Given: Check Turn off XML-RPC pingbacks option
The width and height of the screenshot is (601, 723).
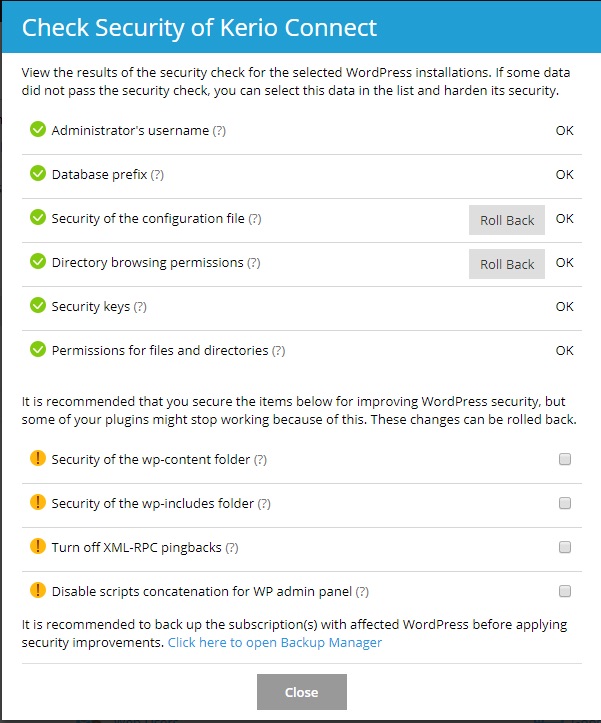Looking at the screenshot, I should (565, 548).
